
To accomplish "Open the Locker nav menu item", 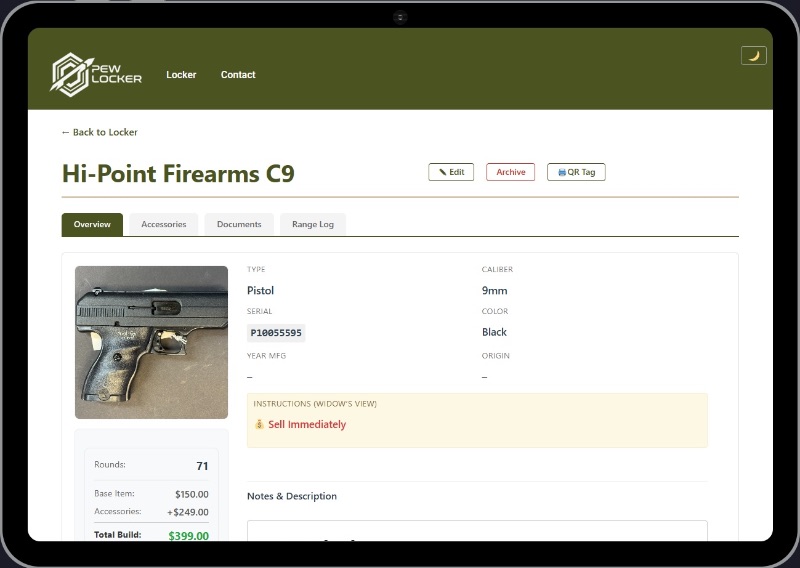I will (x=181, y=75).
